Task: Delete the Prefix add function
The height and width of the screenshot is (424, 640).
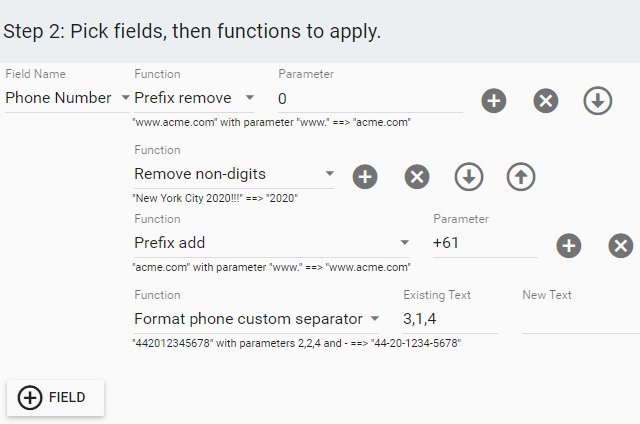Action: coord(621,246)
